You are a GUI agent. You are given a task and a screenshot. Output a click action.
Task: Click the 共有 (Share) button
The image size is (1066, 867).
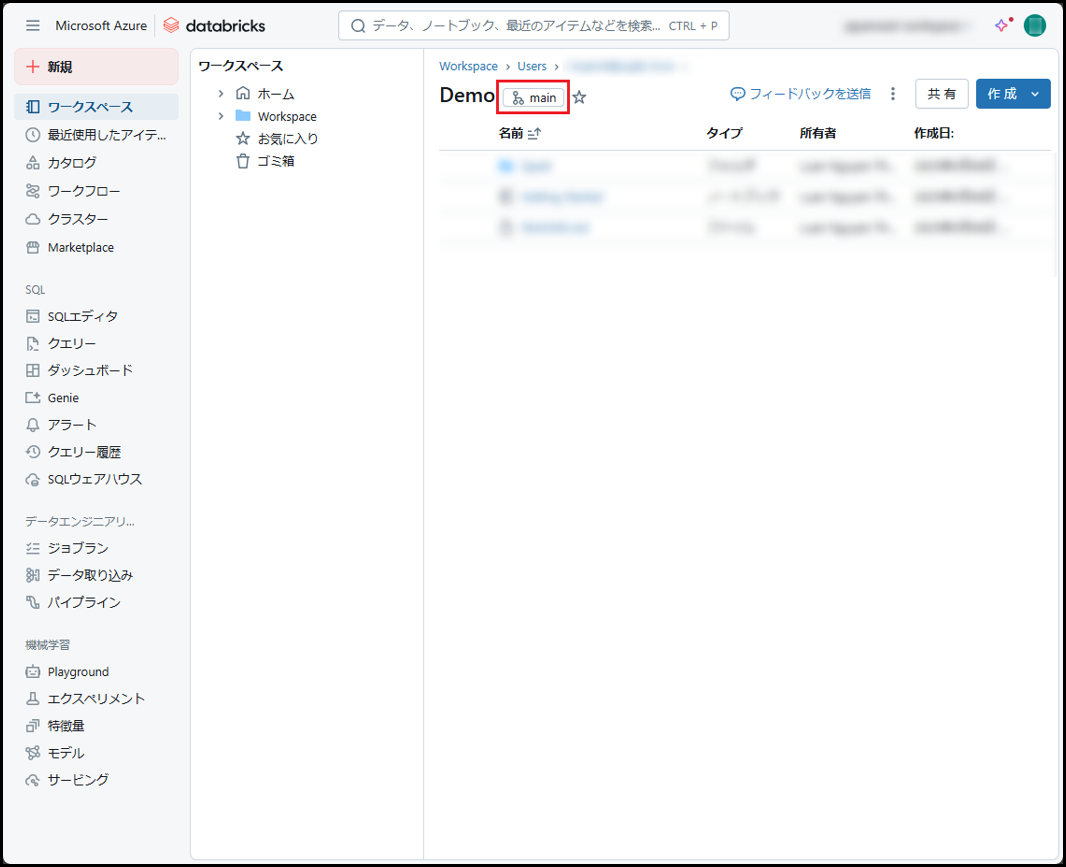[942, 94]
